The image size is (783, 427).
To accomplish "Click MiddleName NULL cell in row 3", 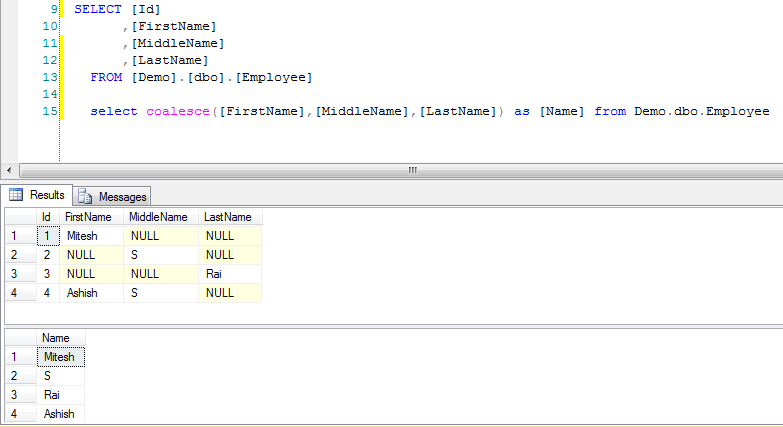I will point(161,274).
